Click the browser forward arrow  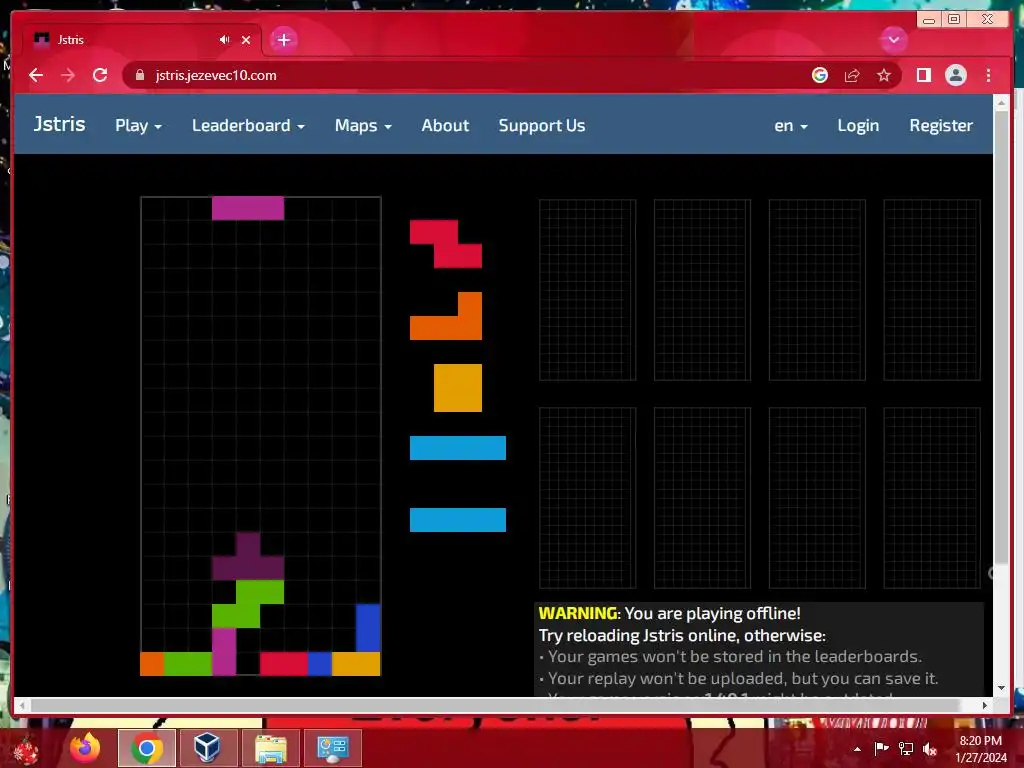coord(68,75)
